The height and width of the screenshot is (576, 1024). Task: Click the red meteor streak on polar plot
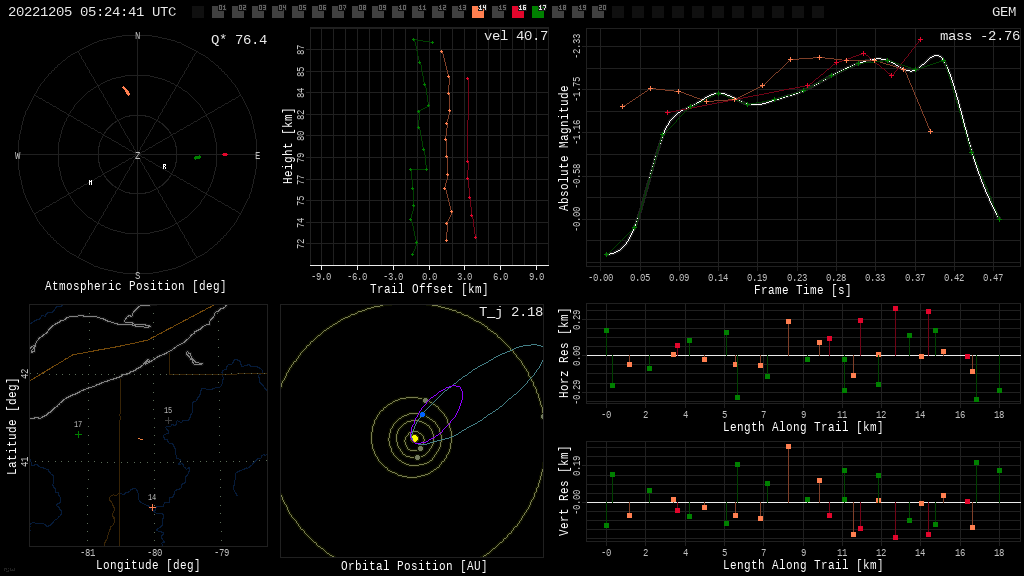[x=225, y=155]
